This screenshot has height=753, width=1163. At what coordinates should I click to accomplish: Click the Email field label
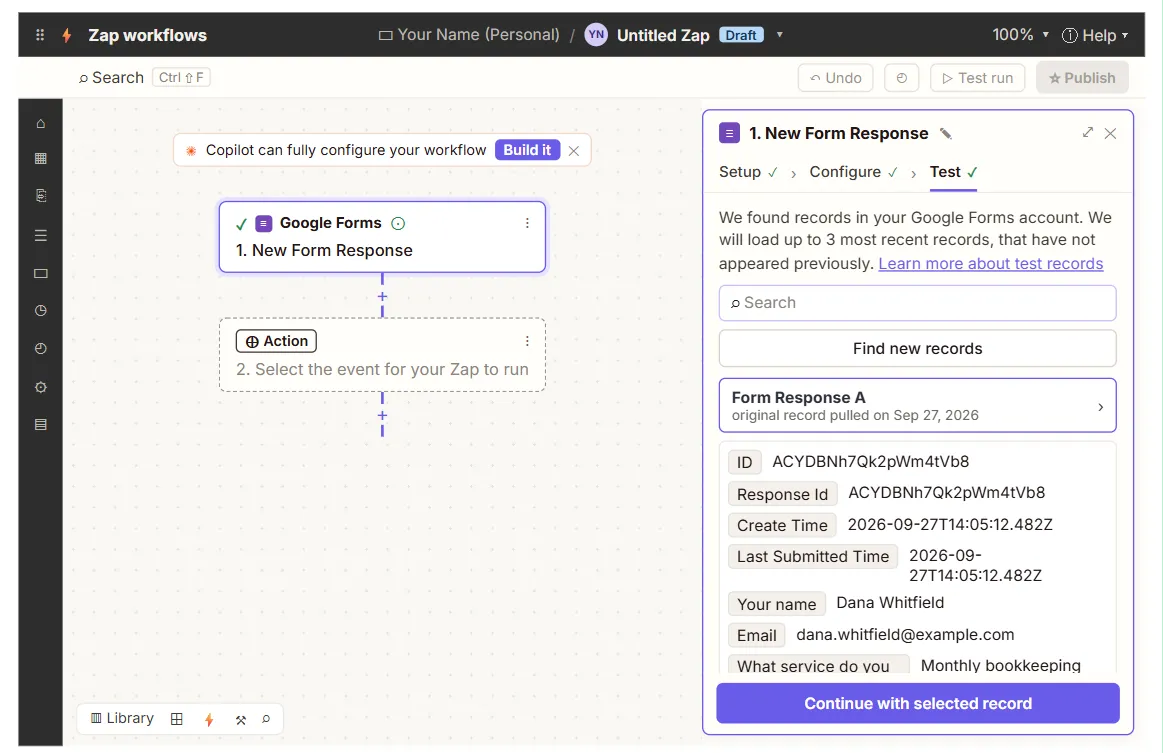756,635
